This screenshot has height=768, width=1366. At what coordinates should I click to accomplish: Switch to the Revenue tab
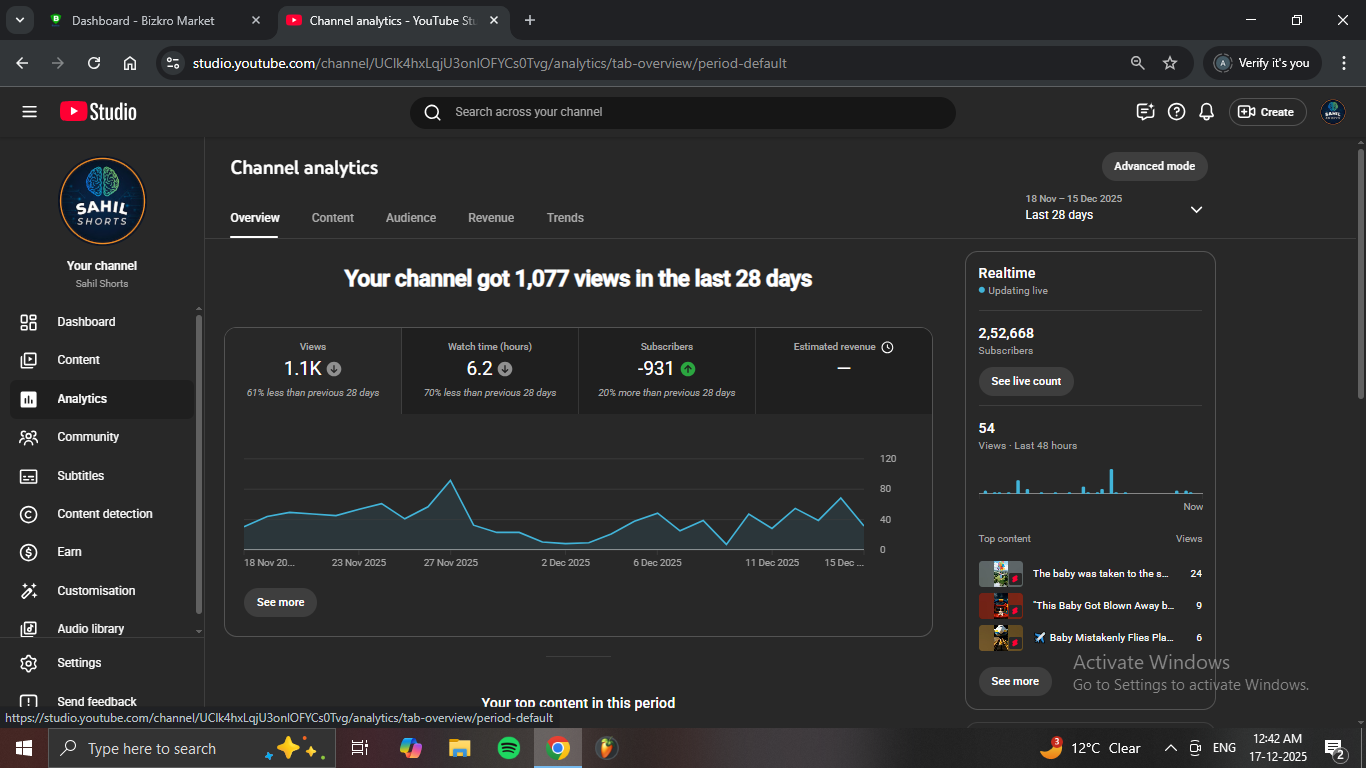491,218
